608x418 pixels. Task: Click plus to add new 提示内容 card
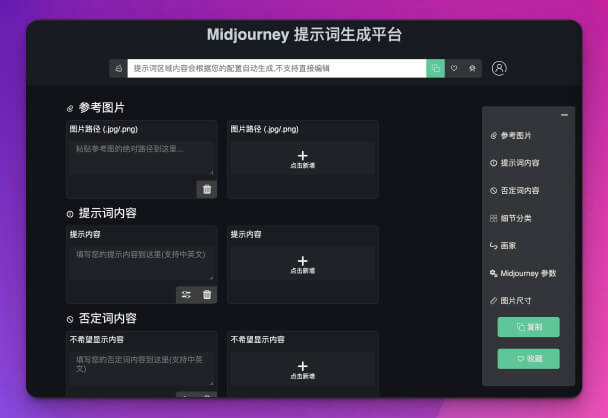pos(302,264)
